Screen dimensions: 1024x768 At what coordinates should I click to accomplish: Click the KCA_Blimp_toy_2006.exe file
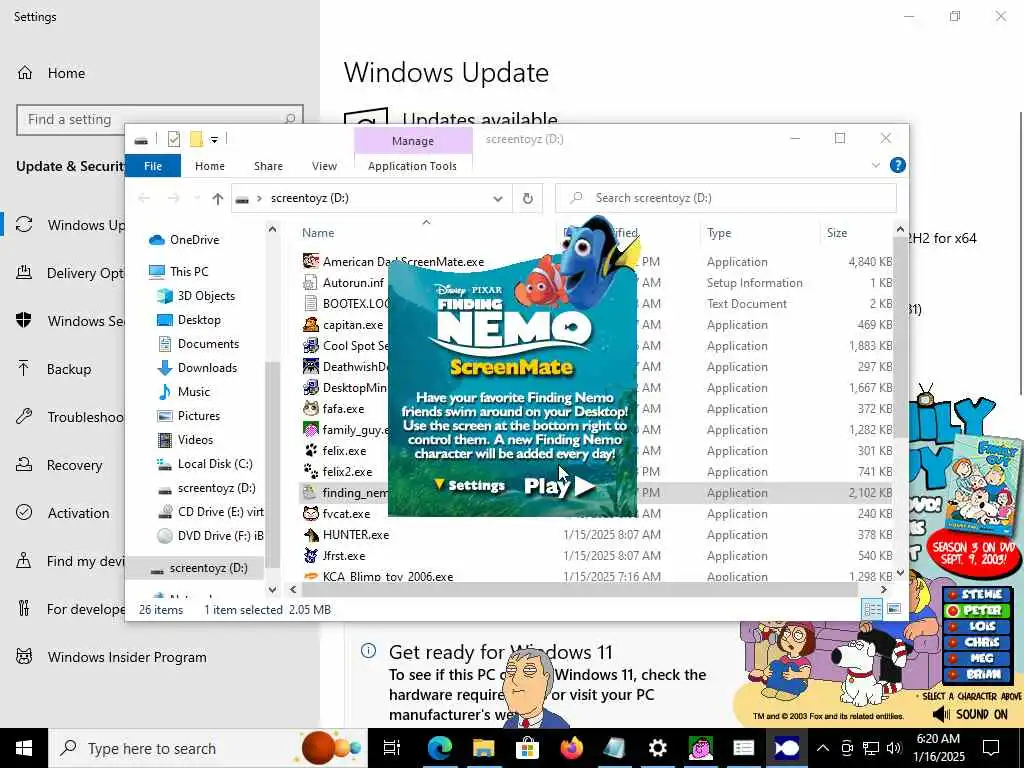pyautogui.click(x=388, y=576)
